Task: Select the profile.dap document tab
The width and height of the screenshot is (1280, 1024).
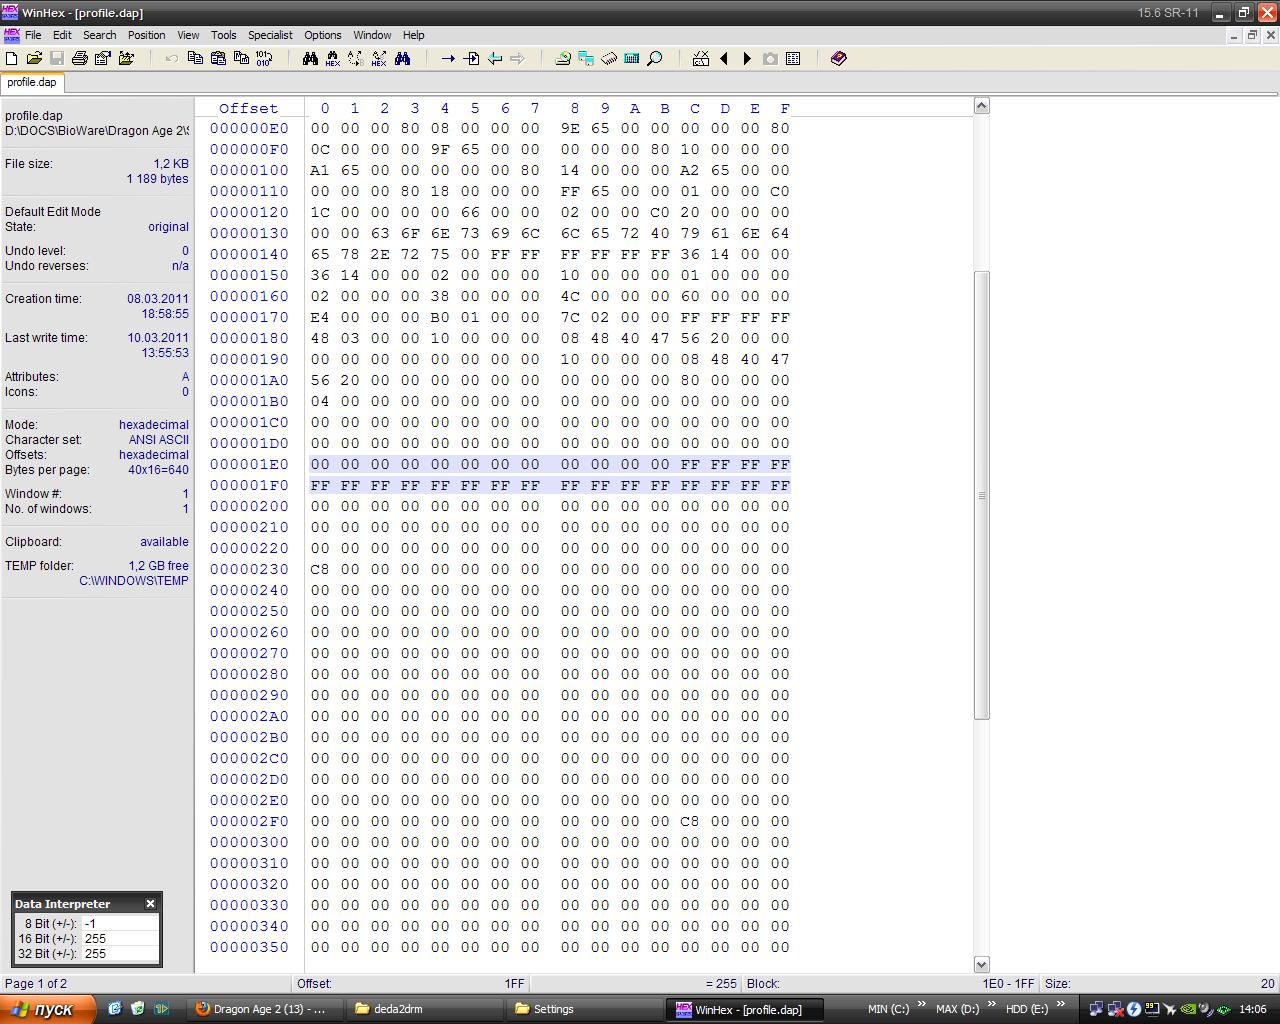Action: click(x=32, y=83)
